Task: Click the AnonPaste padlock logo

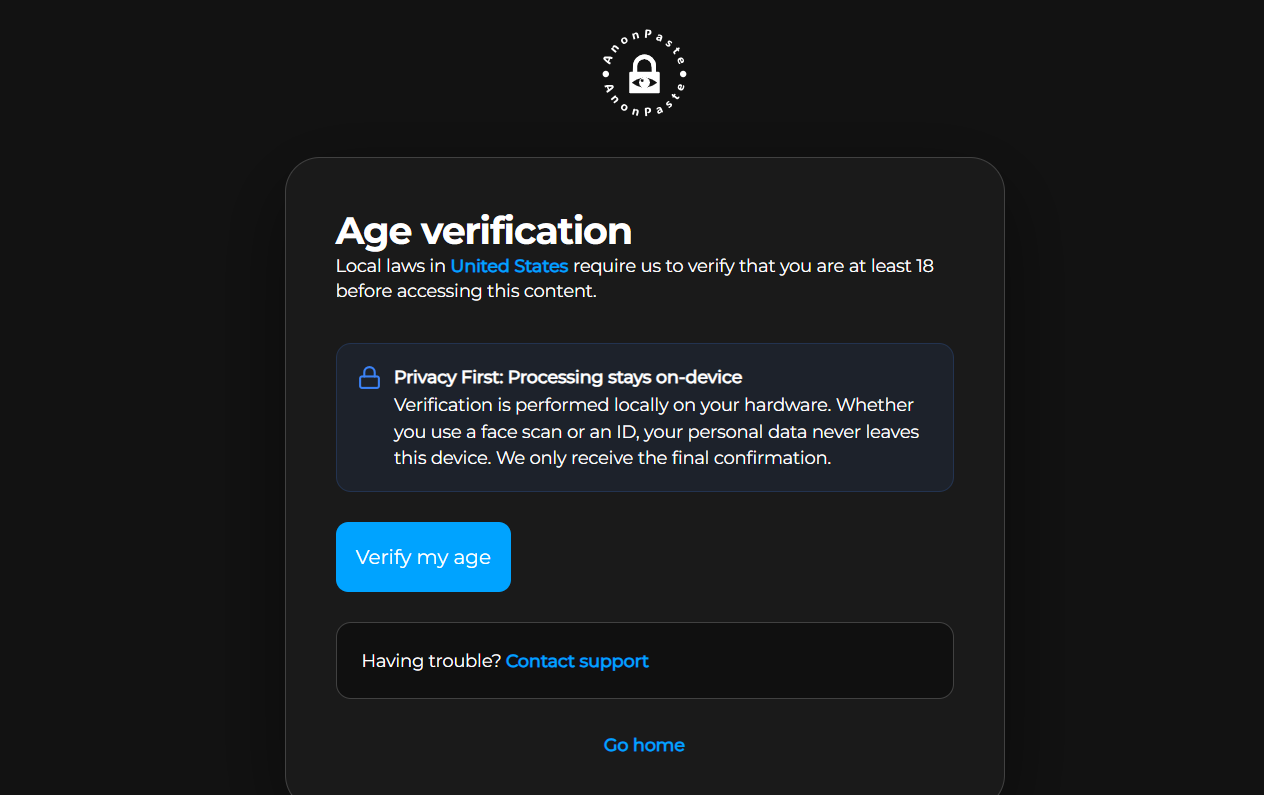Action: (x=644, y=72)
